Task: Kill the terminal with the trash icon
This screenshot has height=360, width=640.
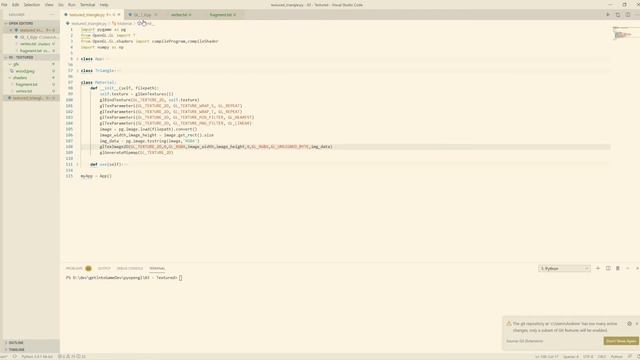Action: point(618,268)
